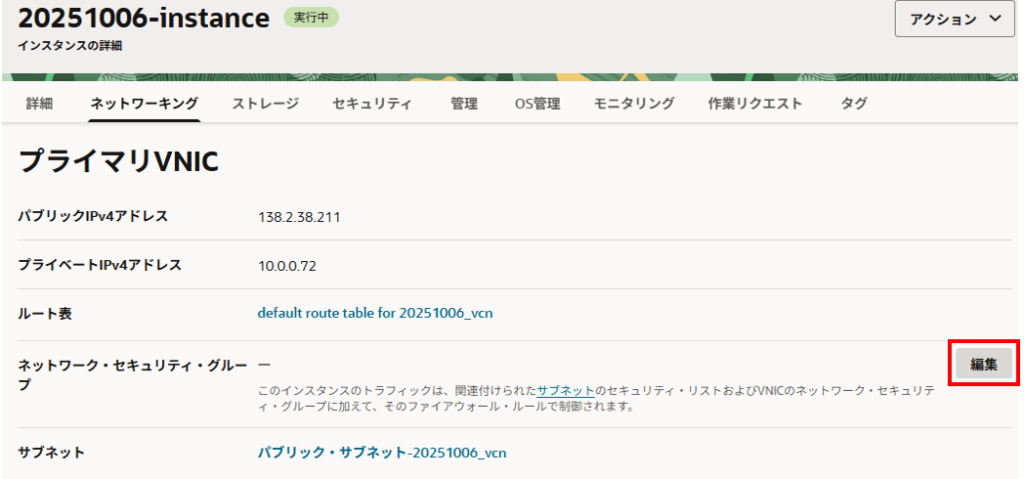1024x479 pixels.
Task: Open the 作業リクエスト tab
Action: pyautogui.click(x=755, y=103)
